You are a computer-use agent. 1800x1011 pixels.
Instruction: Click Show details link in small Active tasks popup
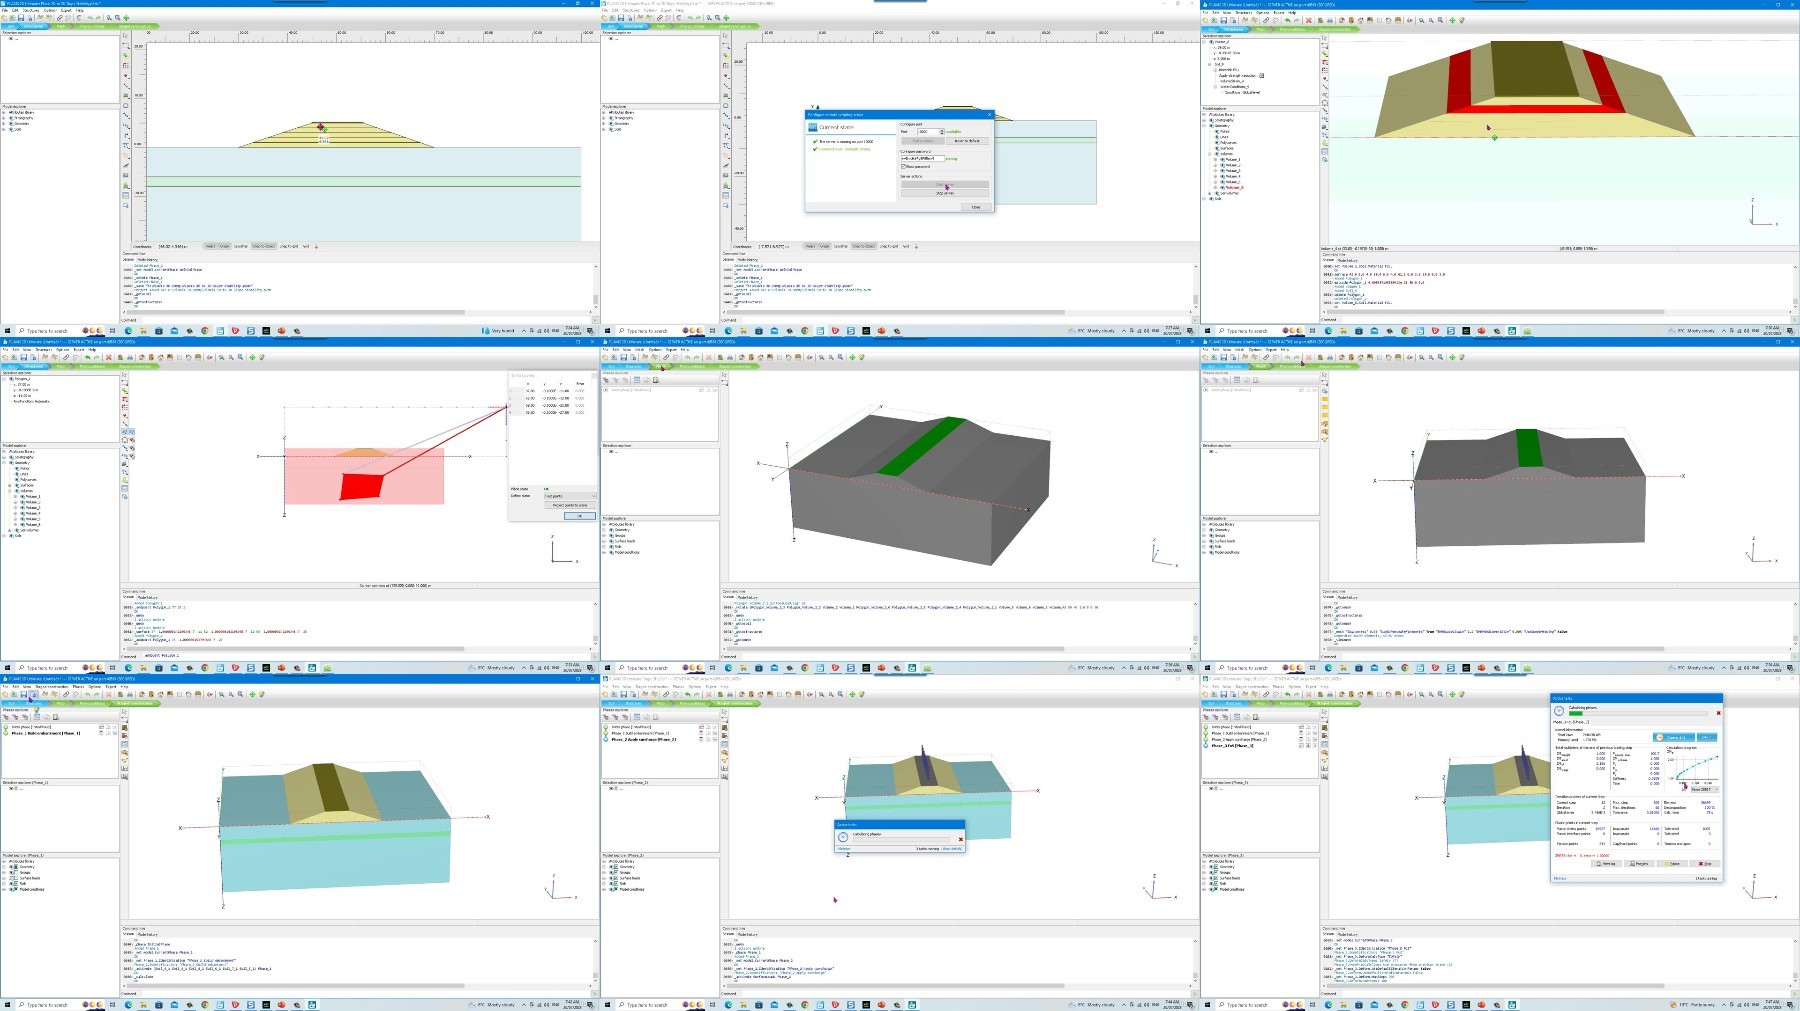tap(952, 849)
